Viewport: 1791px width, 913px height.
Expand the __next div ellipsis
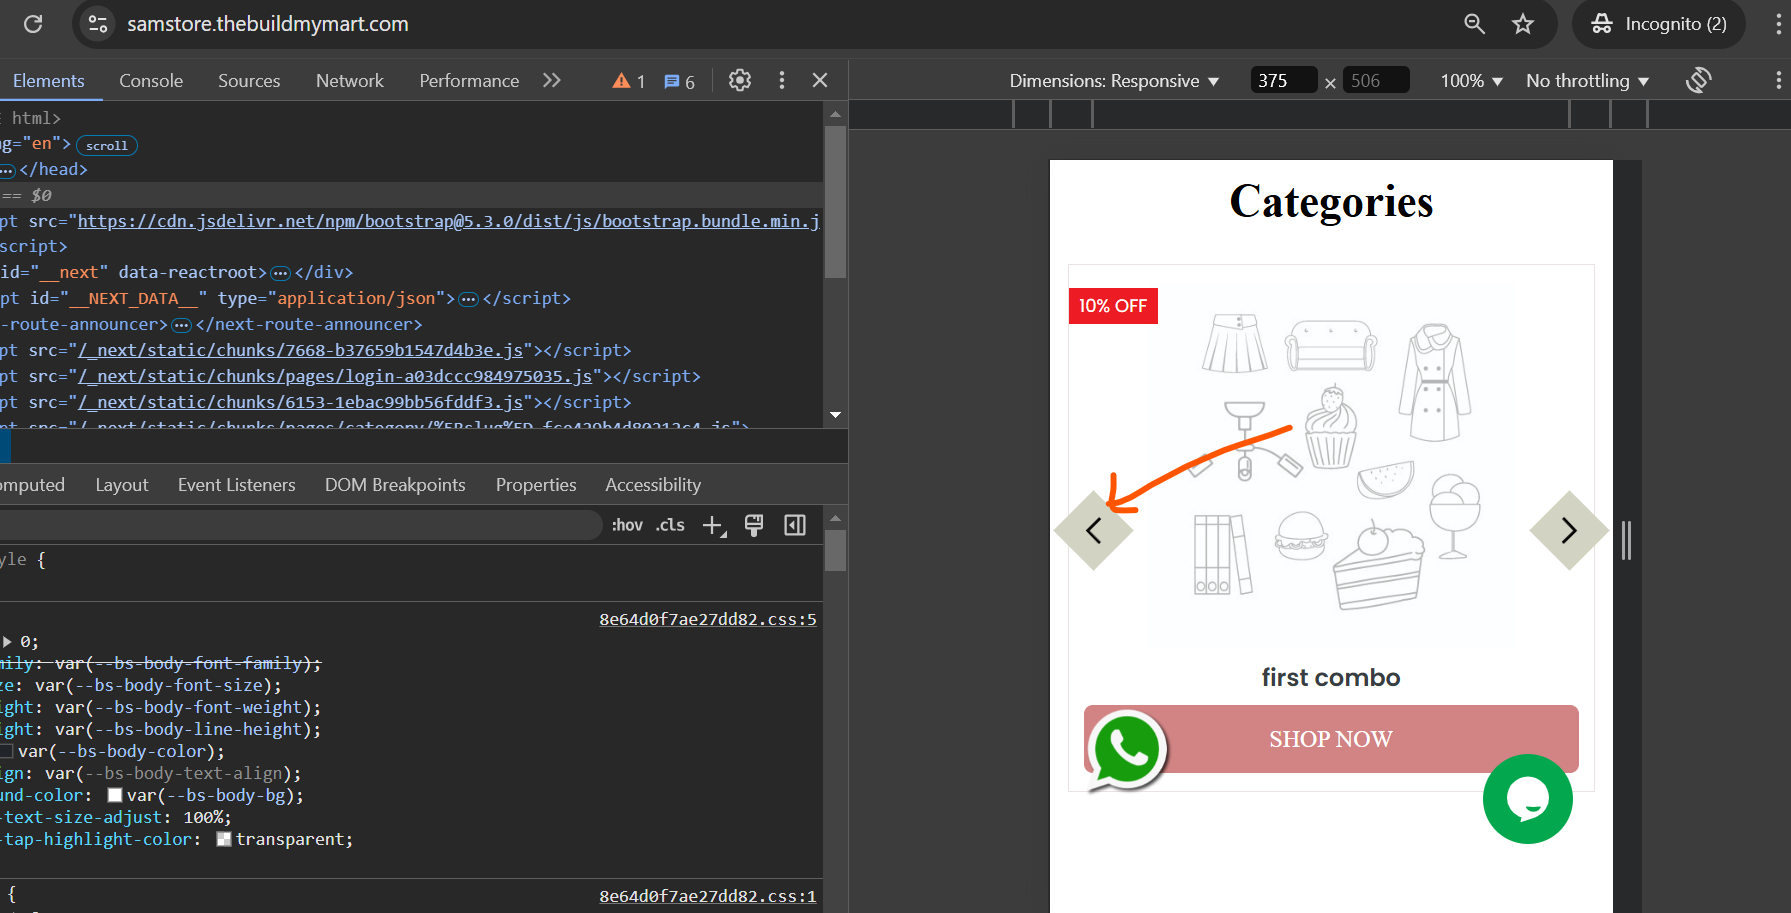pyautogui.click(x=281, y=273)
